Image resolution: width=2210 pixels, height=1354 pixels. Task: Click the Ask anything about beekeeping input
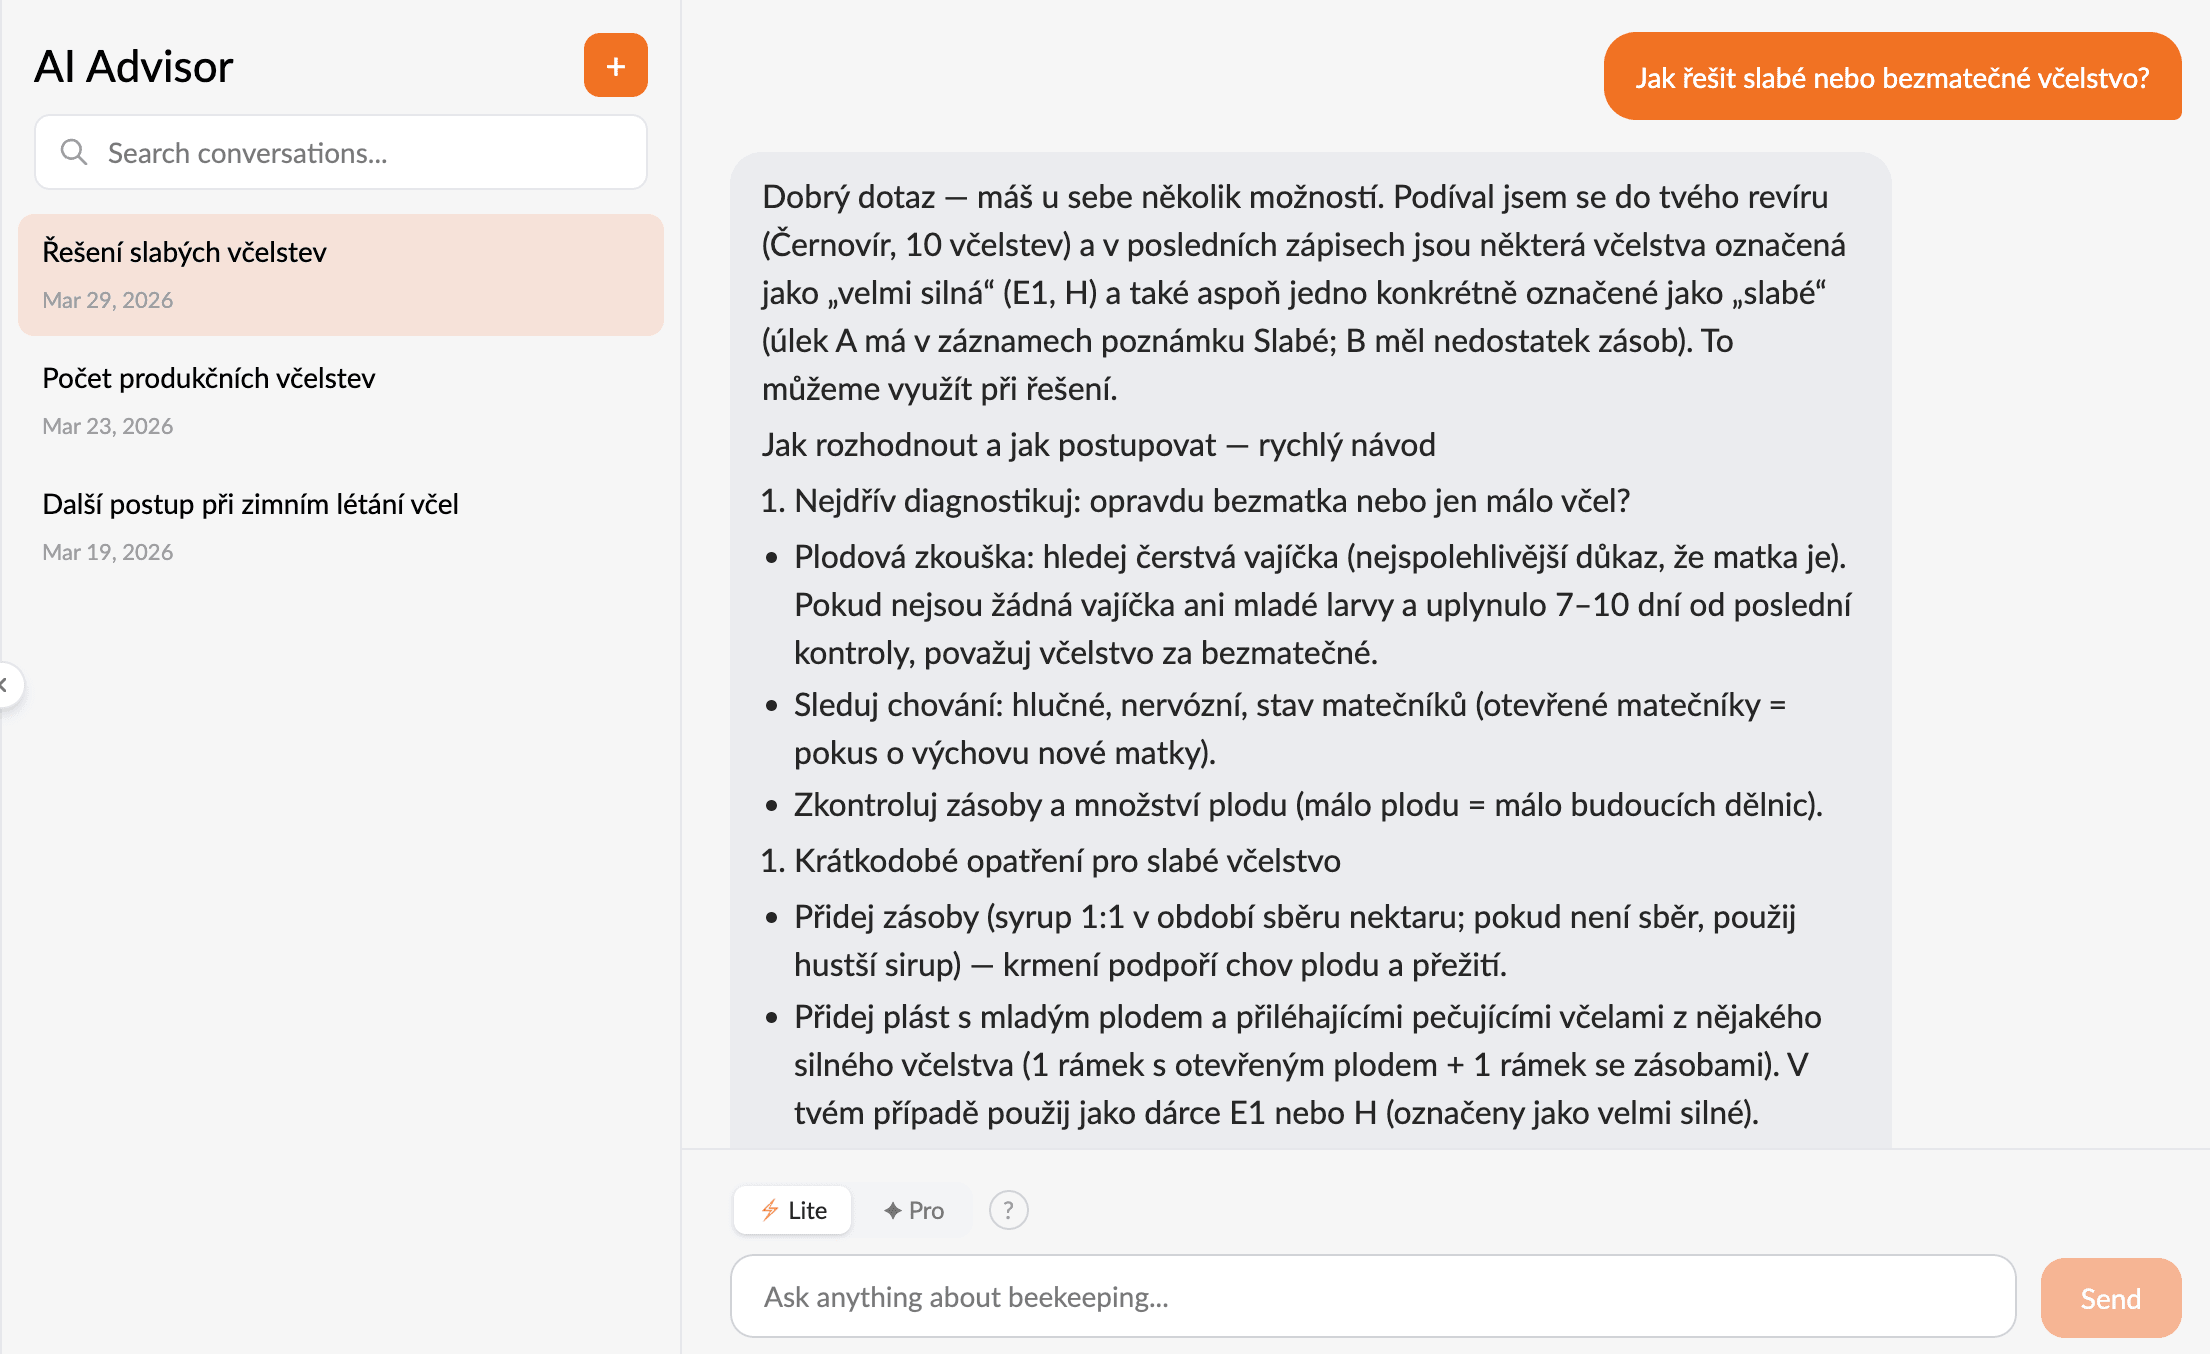[x=1372, y=1297]
